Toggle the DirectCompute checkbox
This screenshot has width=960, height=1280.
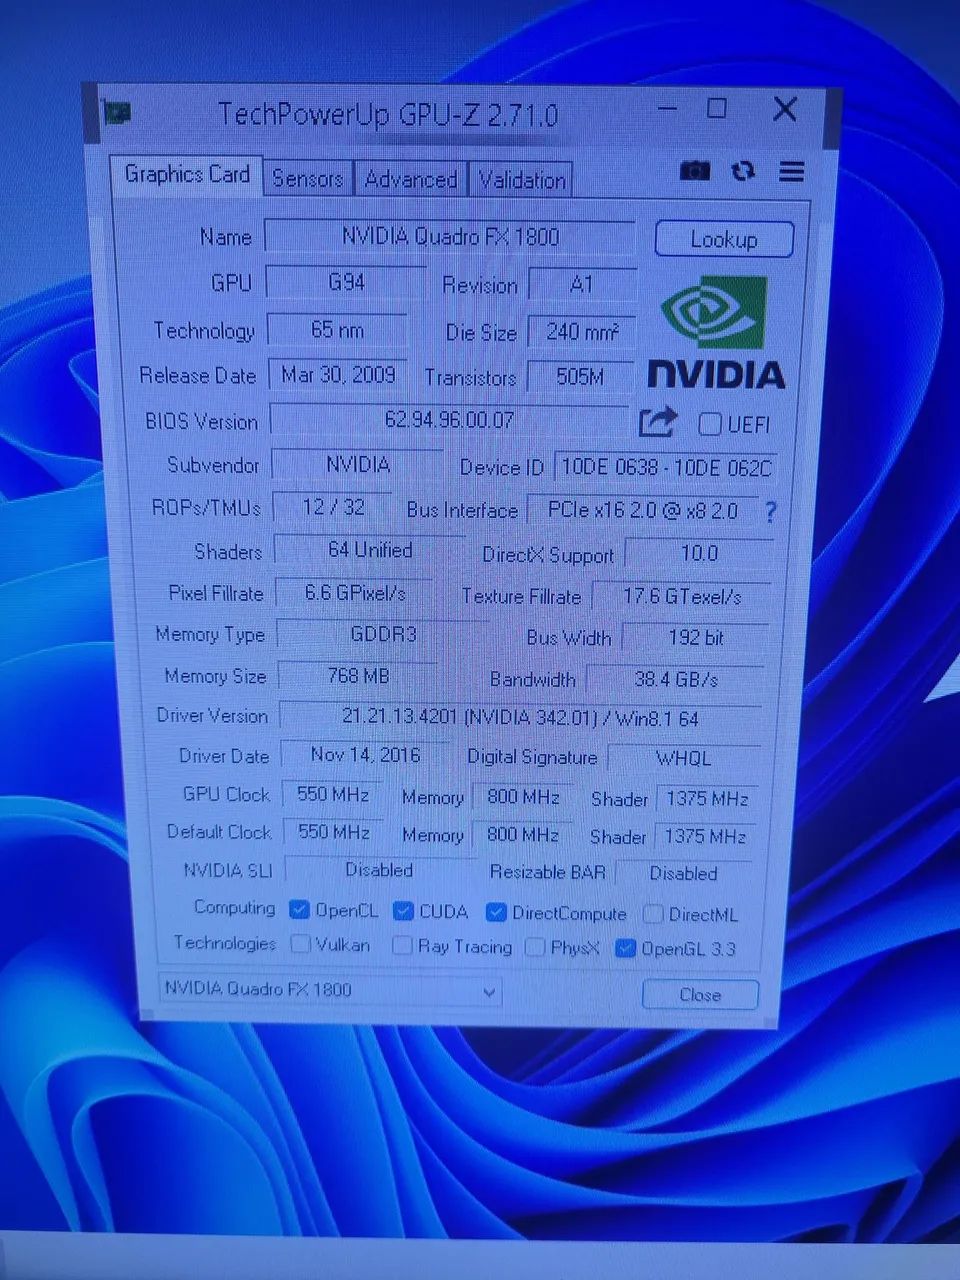point(496,912)
